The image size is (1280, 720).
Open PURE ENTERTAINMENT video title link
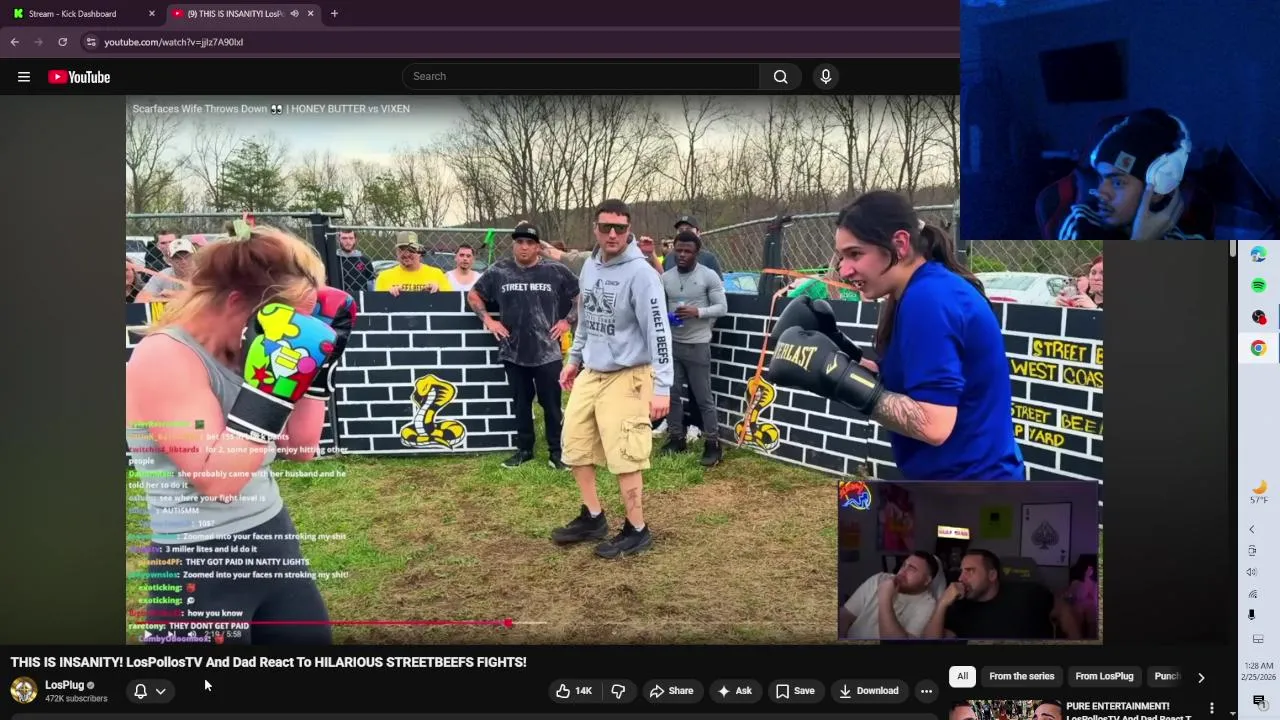pos(1130,711)
